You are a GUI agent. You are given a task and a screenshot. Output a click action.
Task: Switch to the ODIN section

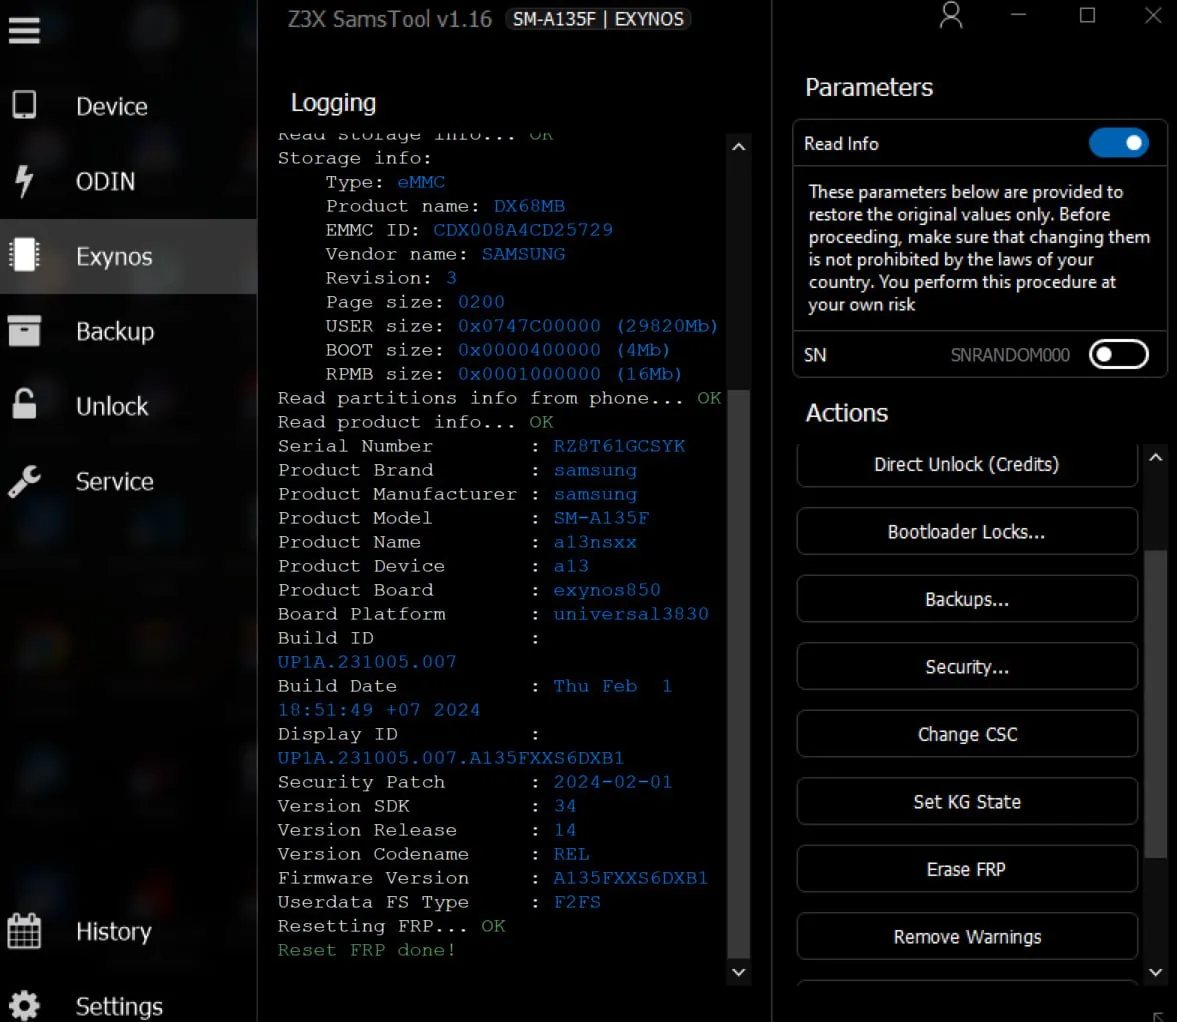pos(105,182)
